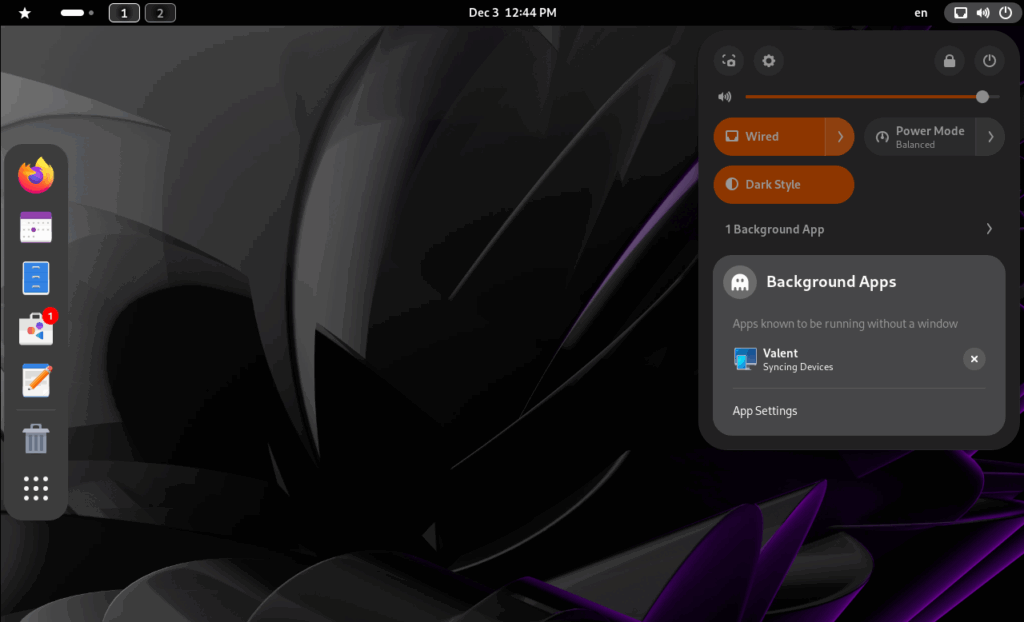1024x622 pixels.
Task: Open the date and time menu
Action: tap(513, 12)
